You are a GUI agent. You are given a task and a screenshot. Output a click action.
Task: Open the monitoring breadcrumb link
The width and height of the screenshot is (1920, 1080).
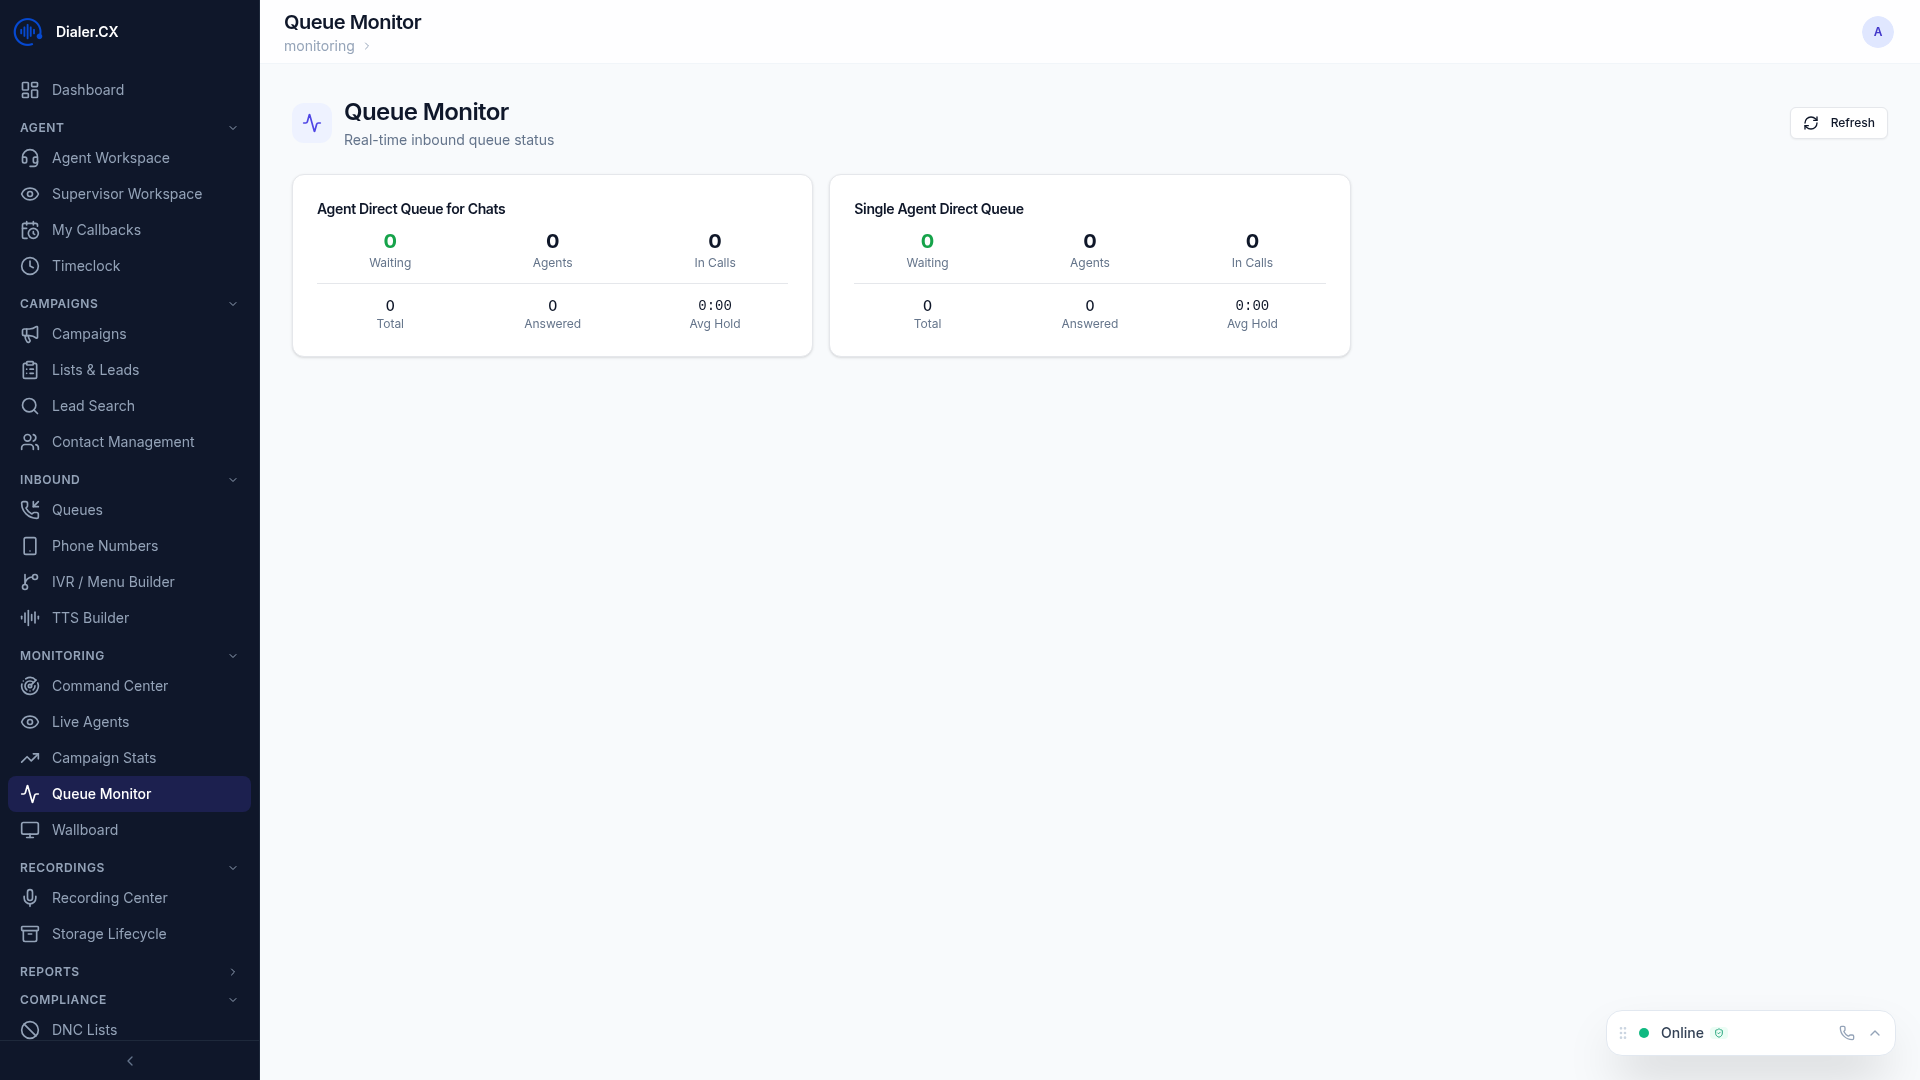(x=318, y=46)
